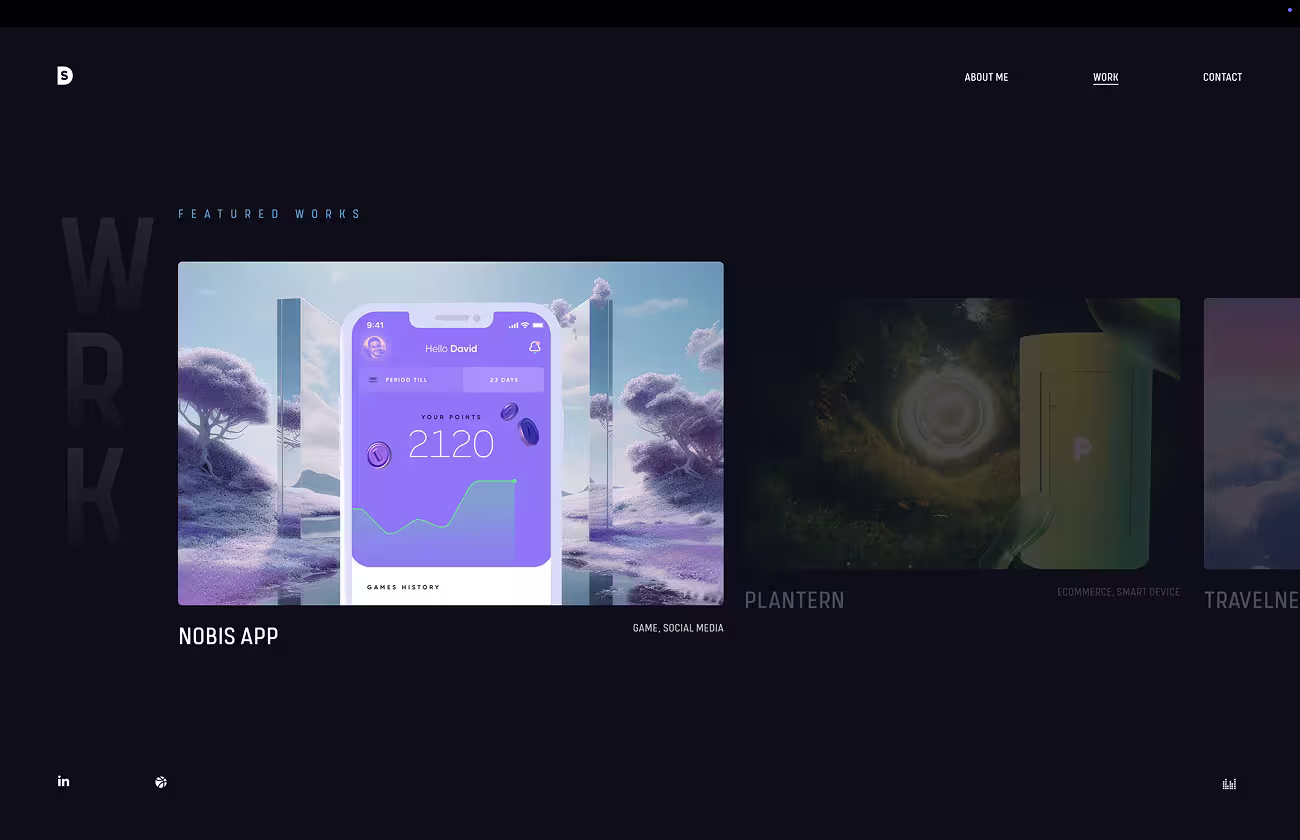
Task: Click the bell icon in the phone mockup
Action: [x=535, y=347]
